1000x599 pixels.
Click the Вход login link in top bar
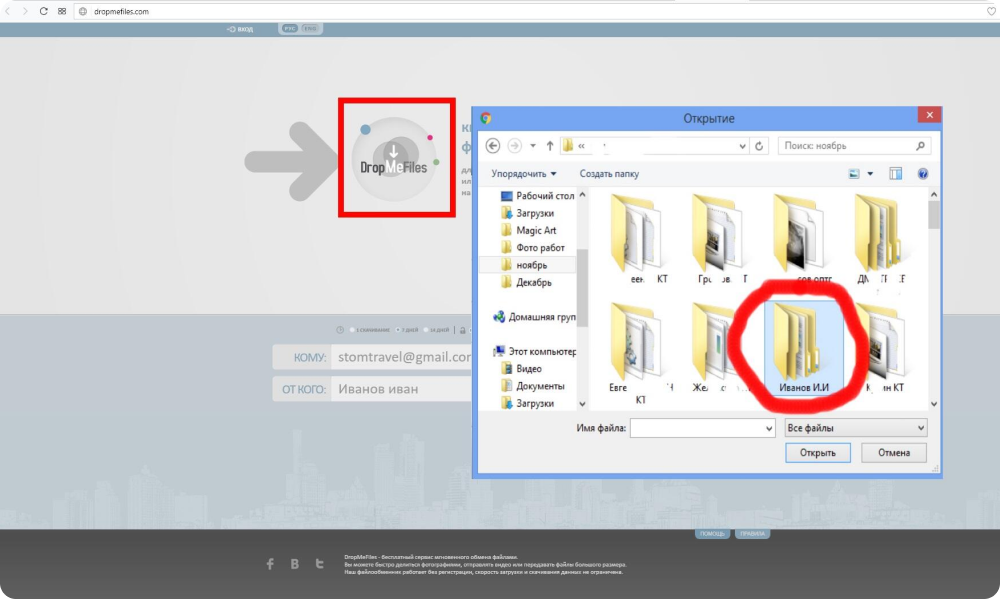[x=240, y=29]
